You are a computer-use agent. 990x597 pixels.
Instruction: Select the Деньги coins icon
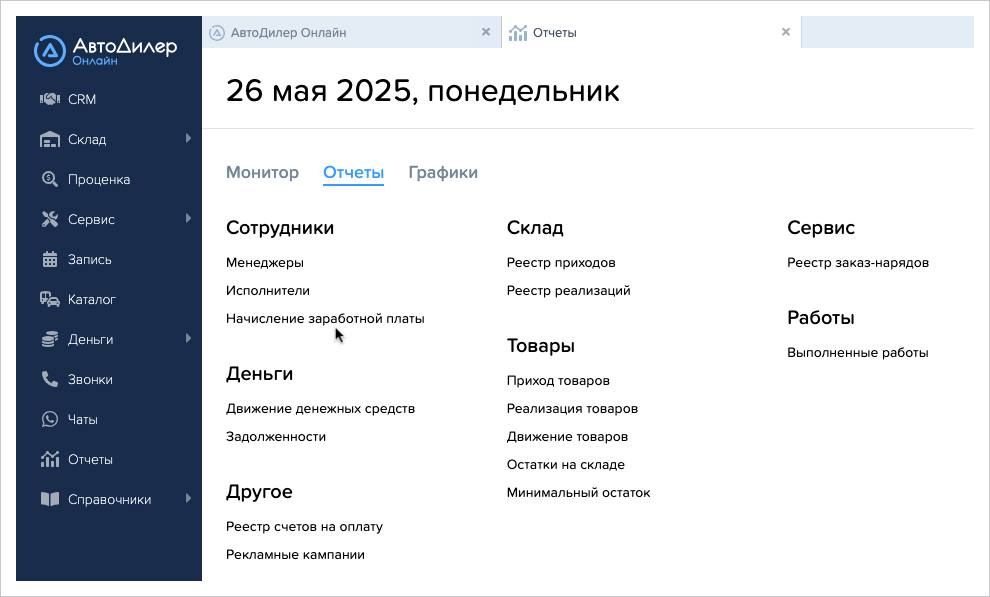coord(50,340)
